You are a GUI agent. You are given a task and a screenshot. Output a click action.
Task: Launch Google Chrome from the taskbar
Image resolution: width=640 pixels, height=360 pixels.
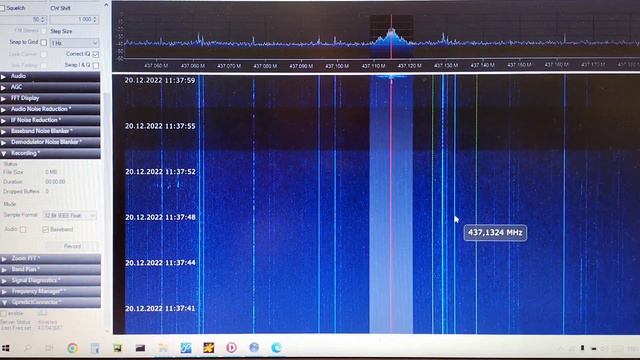[x=73, y=348]
